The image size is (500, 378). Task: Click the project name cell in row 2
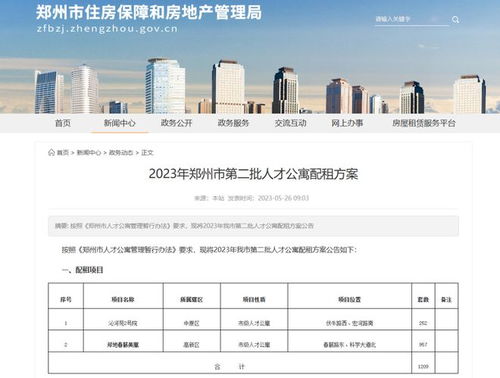click(123, 345)
